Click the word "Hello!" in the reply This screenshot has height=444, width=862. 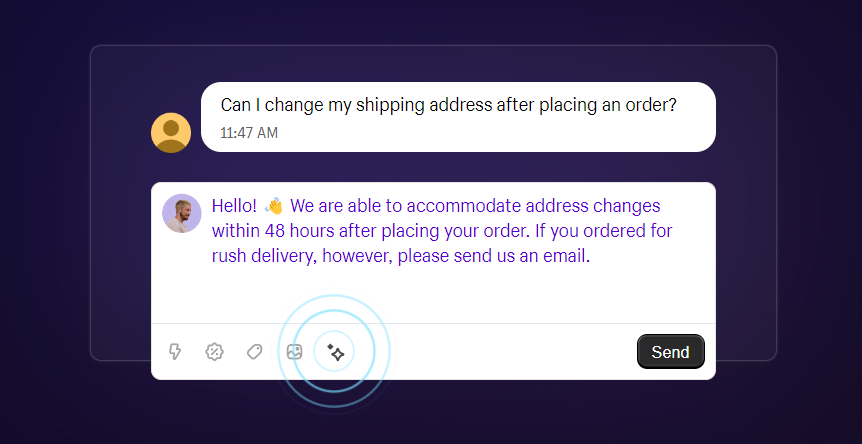pos(234,206)
